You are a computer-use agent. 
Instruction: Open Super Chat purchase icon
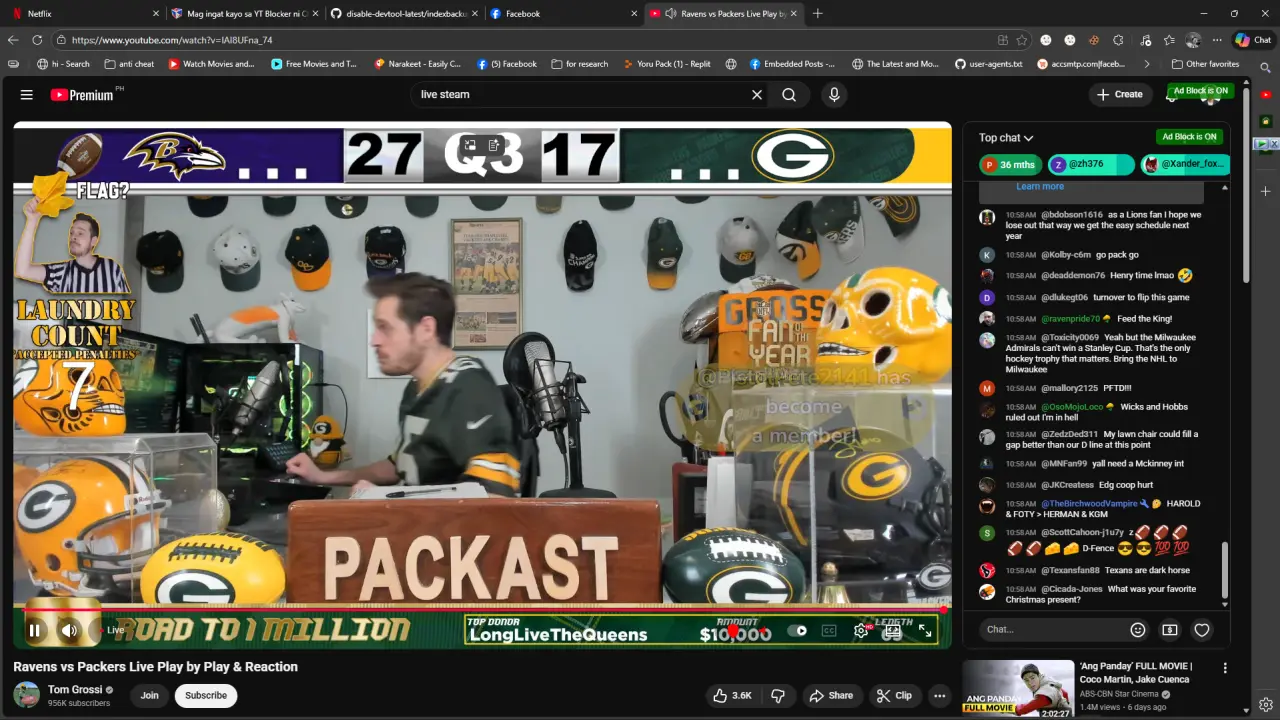click(1170, 630)
